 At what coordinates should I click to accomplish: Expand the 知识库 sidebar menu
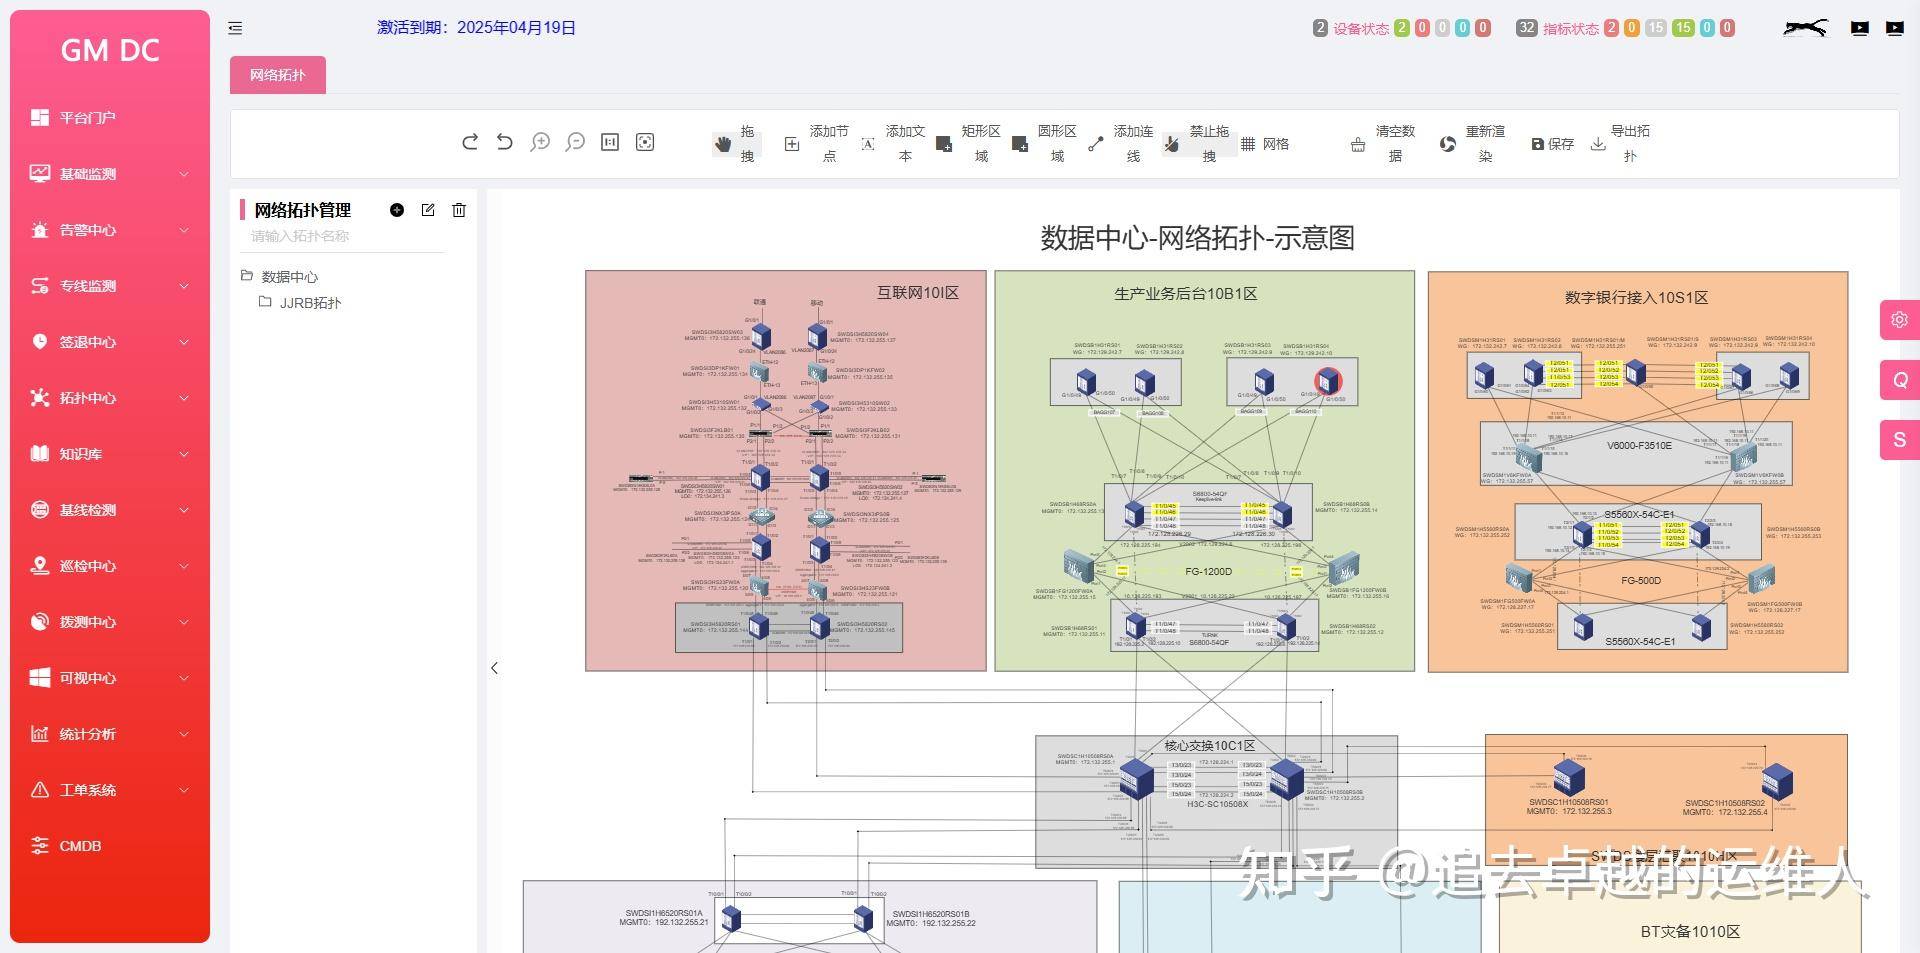coord(110,454)
